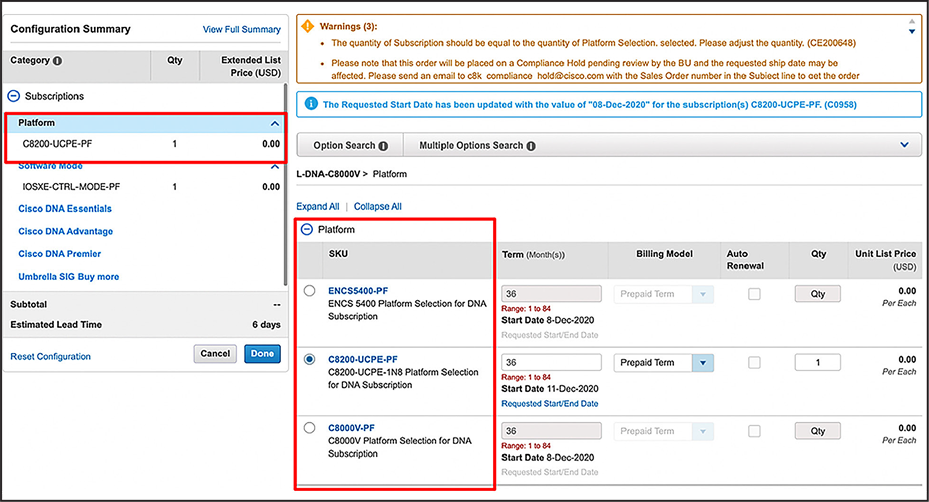929x502 pixels.
Task: Click the Term field for C8000V-PF
Action: coord(552,431)
